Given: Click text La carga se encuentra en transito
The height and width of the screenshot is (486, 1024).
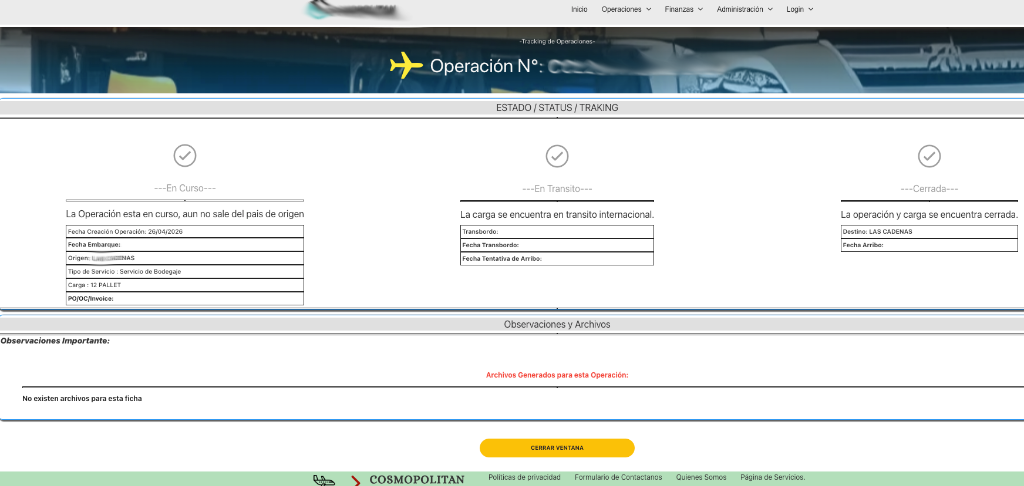Looking at the screenshot, I should tap(557, 214).
